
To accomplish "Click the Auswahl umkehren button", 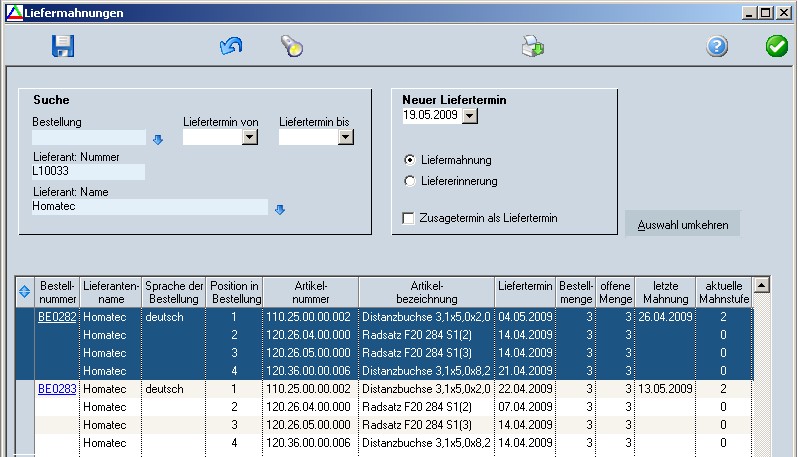I will [x=682, y=223].
